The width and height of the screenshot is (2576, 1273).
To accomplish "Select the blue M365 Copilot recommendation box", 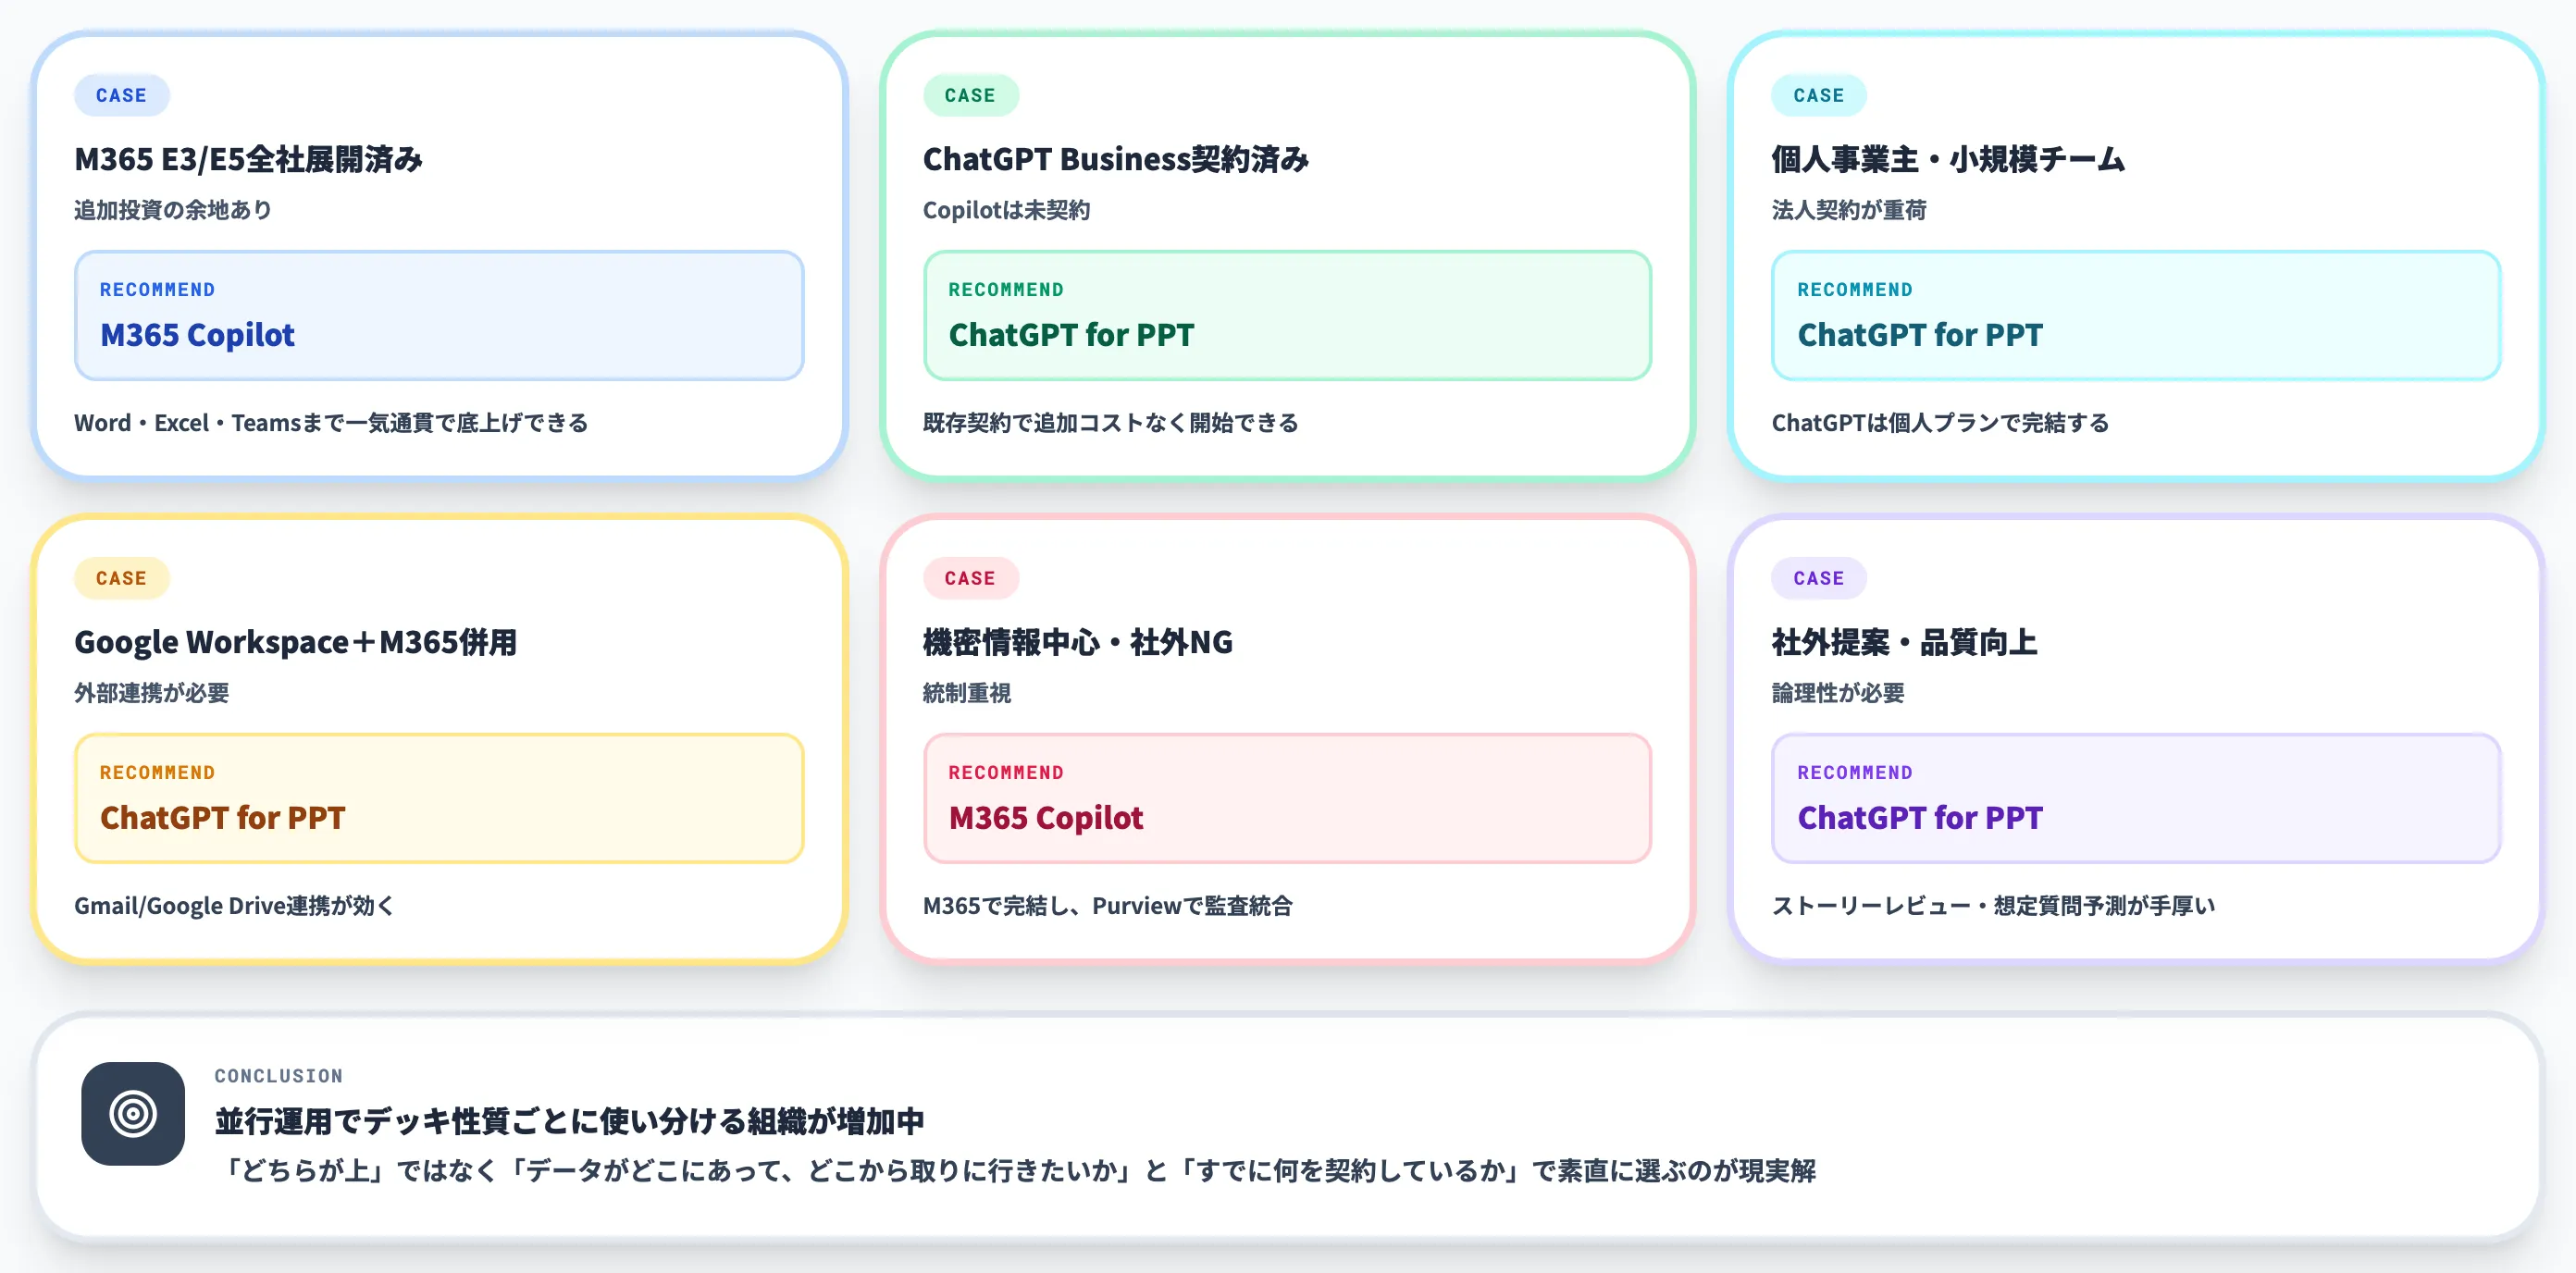I will click(x=439, y=315).
